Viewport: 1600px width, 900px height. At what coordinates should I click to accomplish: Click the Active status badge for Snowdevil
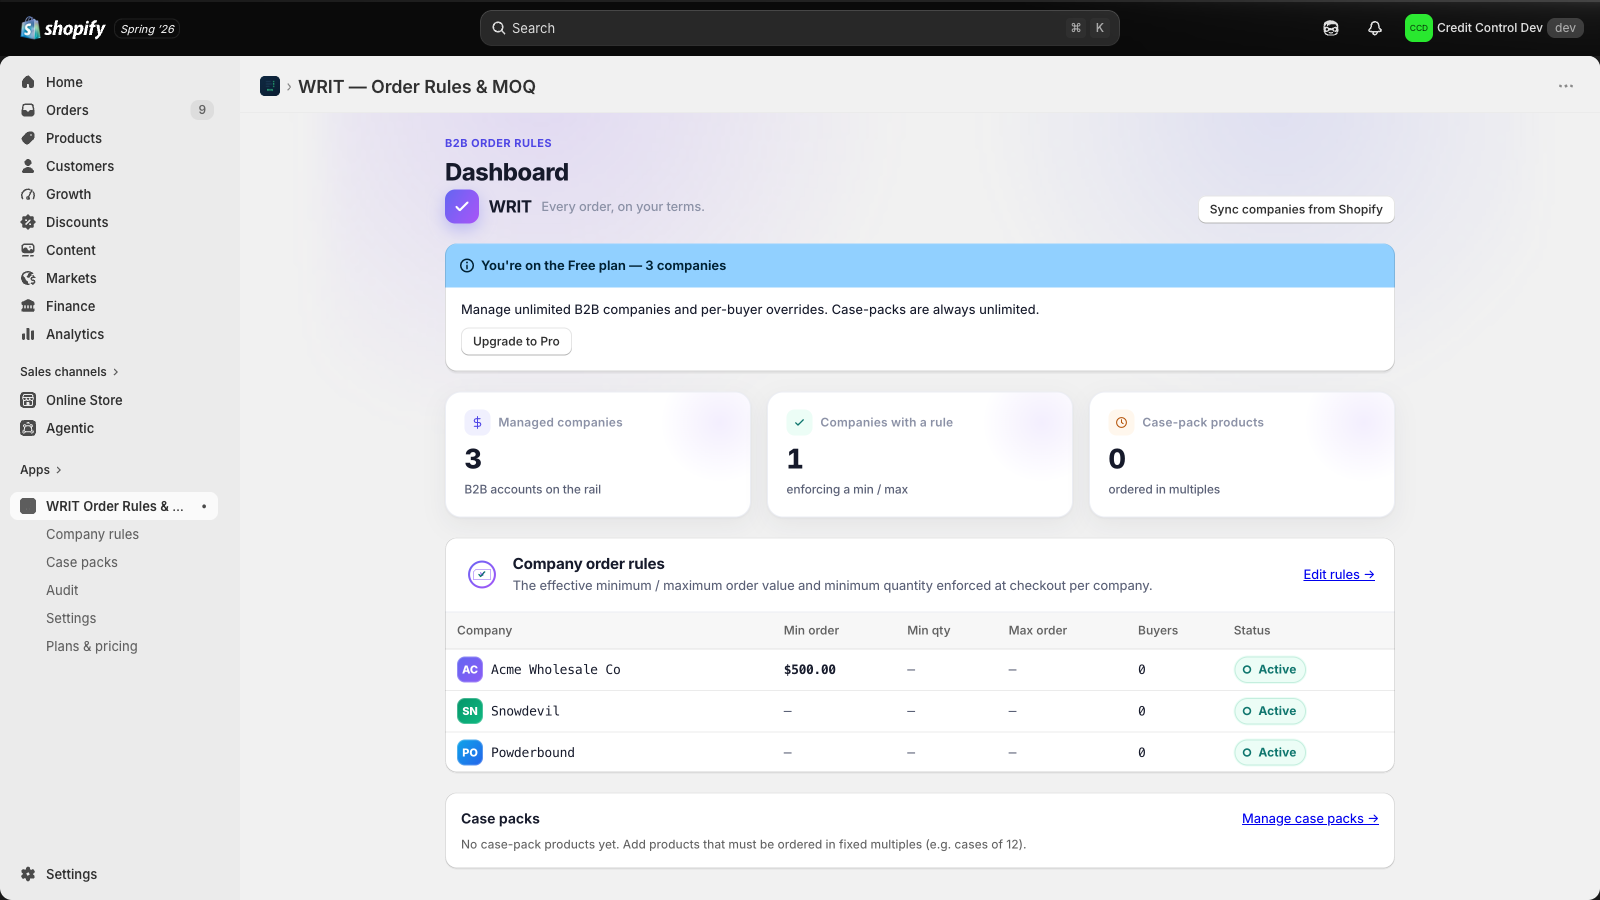(1270, 711)
